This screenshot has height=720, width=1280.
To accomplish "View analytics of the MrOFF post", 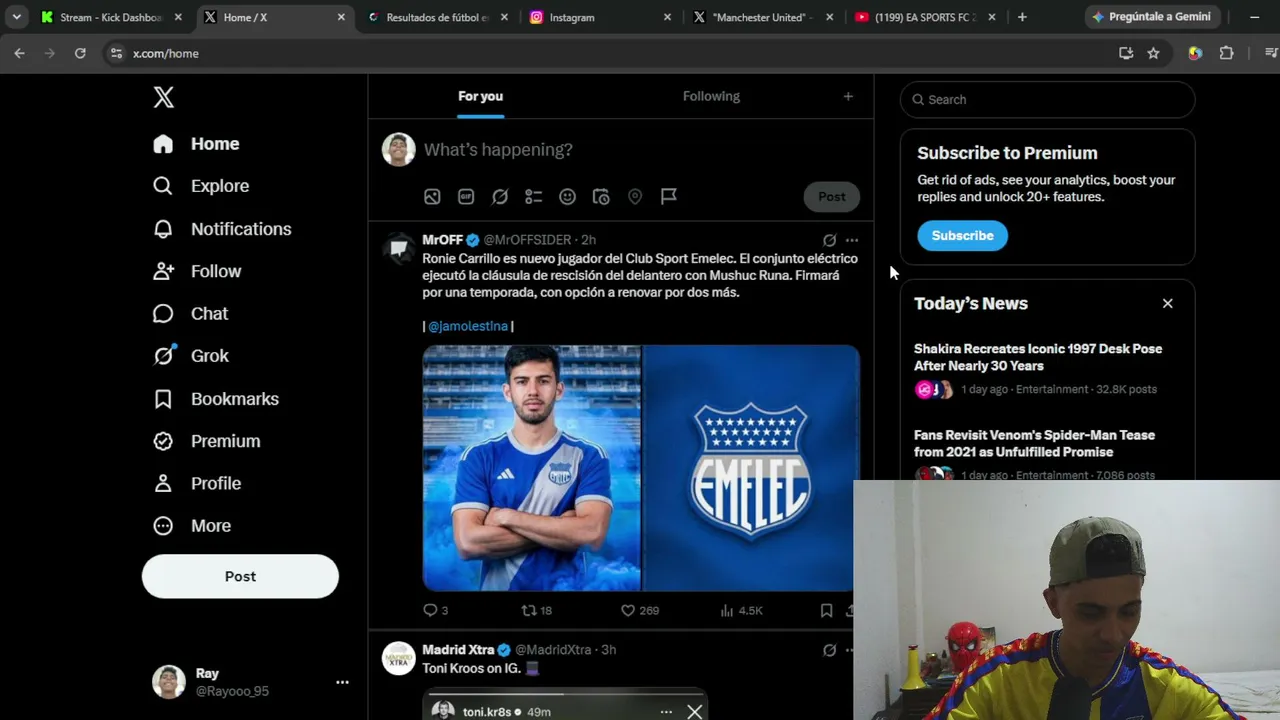I will coord(741,610).
